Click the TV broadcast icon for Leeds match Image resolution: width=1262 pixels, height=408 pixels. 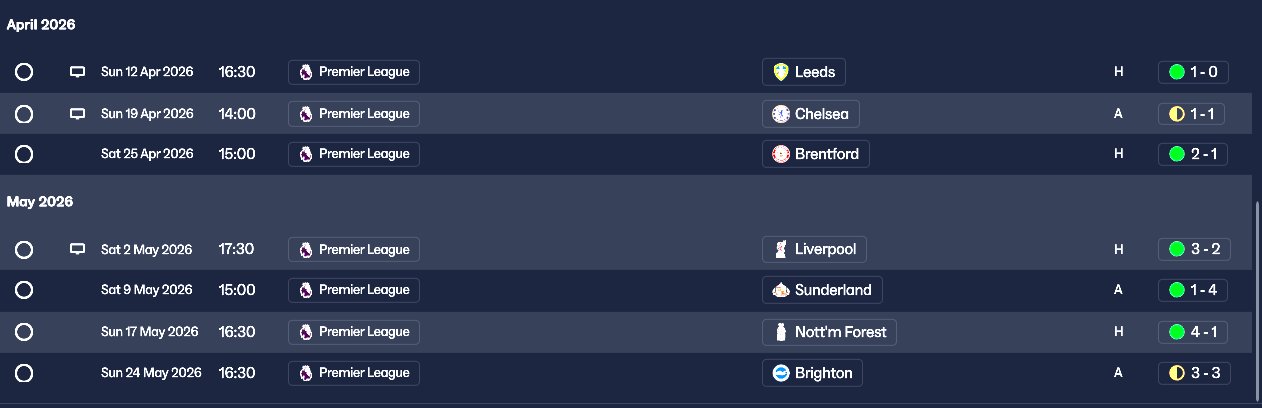[77, 72]
